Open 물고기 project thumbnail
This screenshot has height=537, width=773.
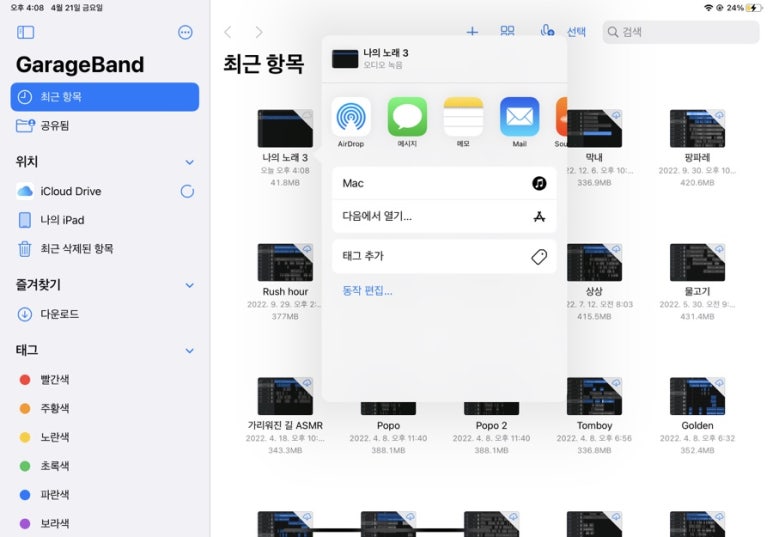click(x=697, y=263)
